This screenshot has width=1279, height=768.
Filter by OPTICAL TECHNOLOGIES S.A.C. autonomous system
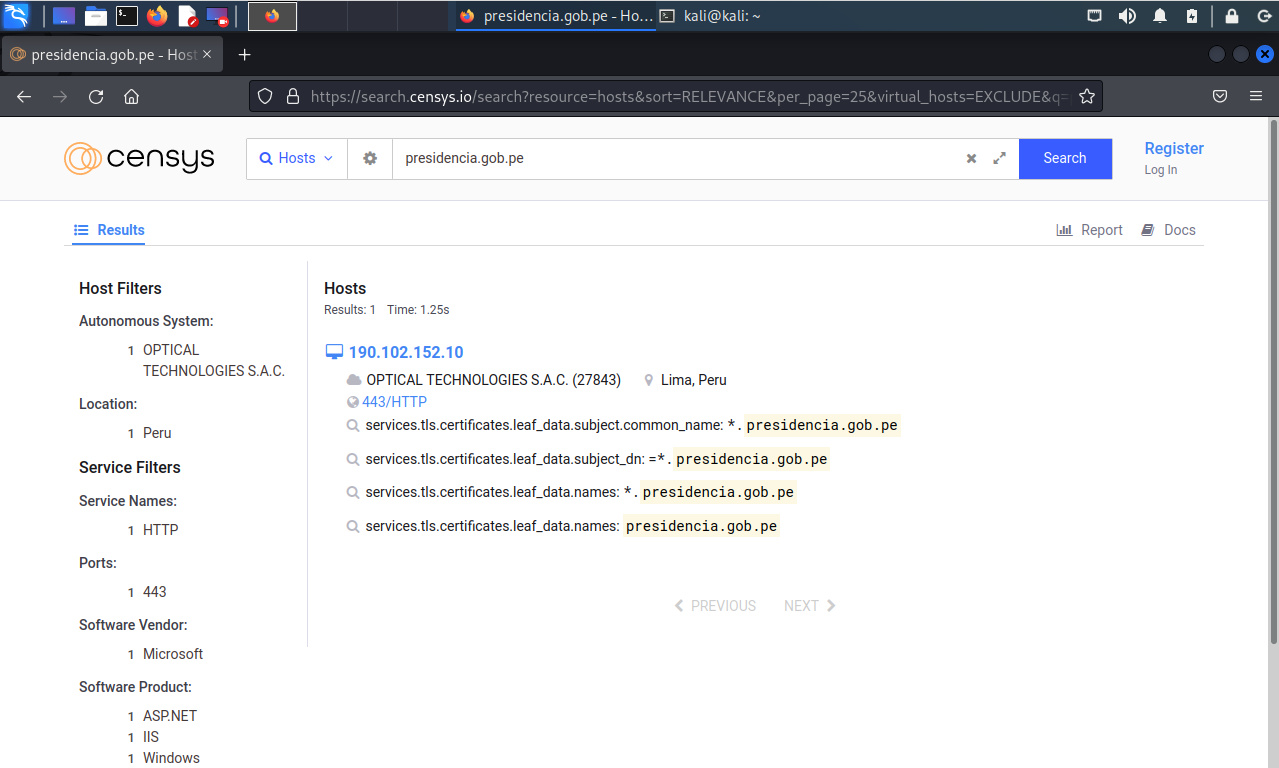(x=213, y=360)
